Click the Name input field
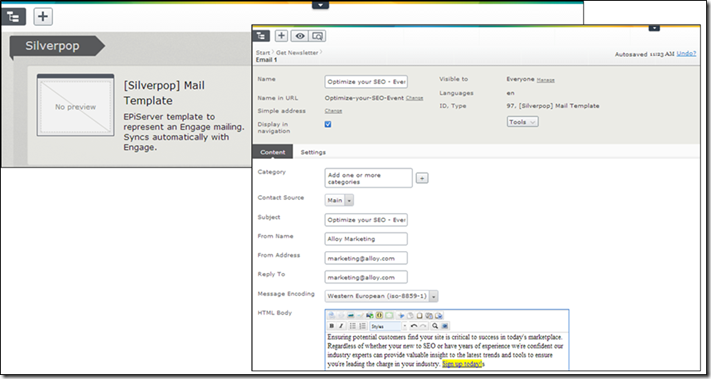Viewport: 711px width, 379px height. tap(366, 82)
